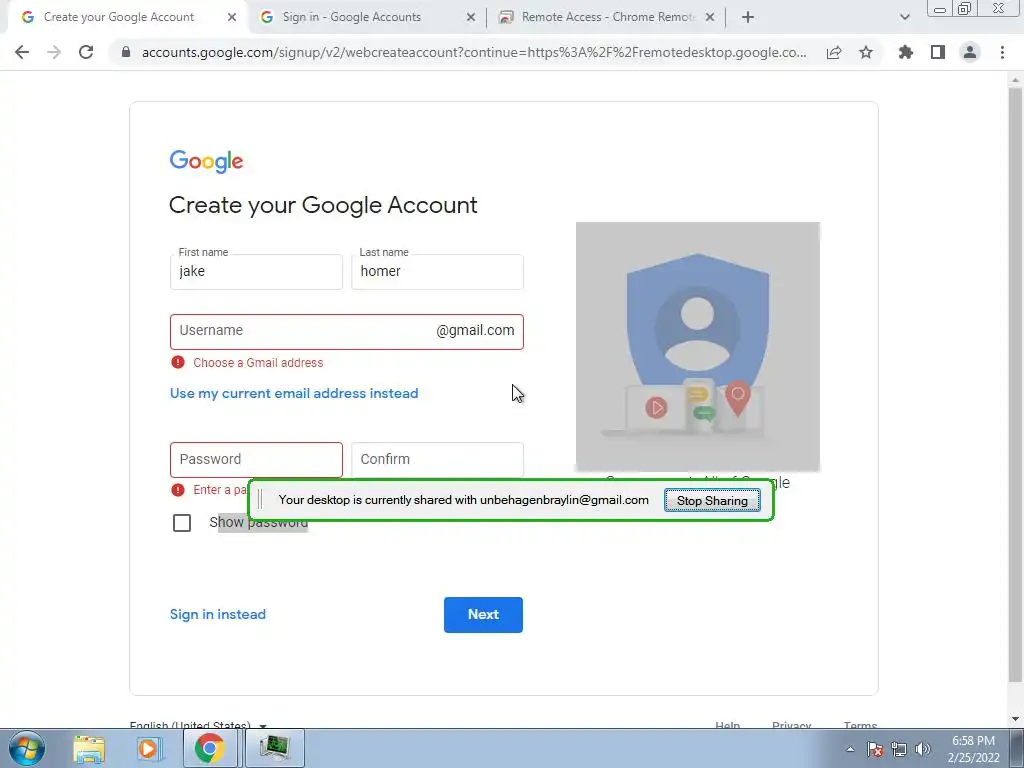Viewport: 1024px width, 768px height.
Task: Share this page using the share icon
Action: click(x=834, y=52)
